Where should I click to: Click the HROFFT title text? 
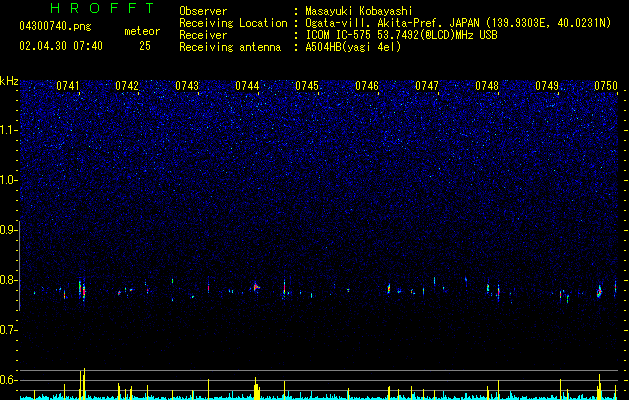coord(103,8)
